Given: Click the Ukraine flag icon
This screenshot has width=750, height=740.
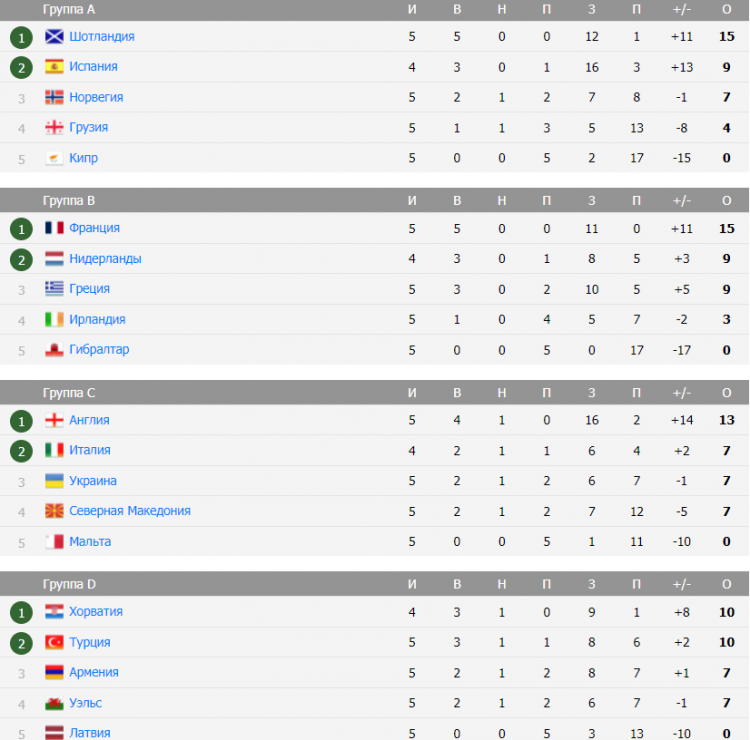Looking at the screenshot, I should (54, 481).
